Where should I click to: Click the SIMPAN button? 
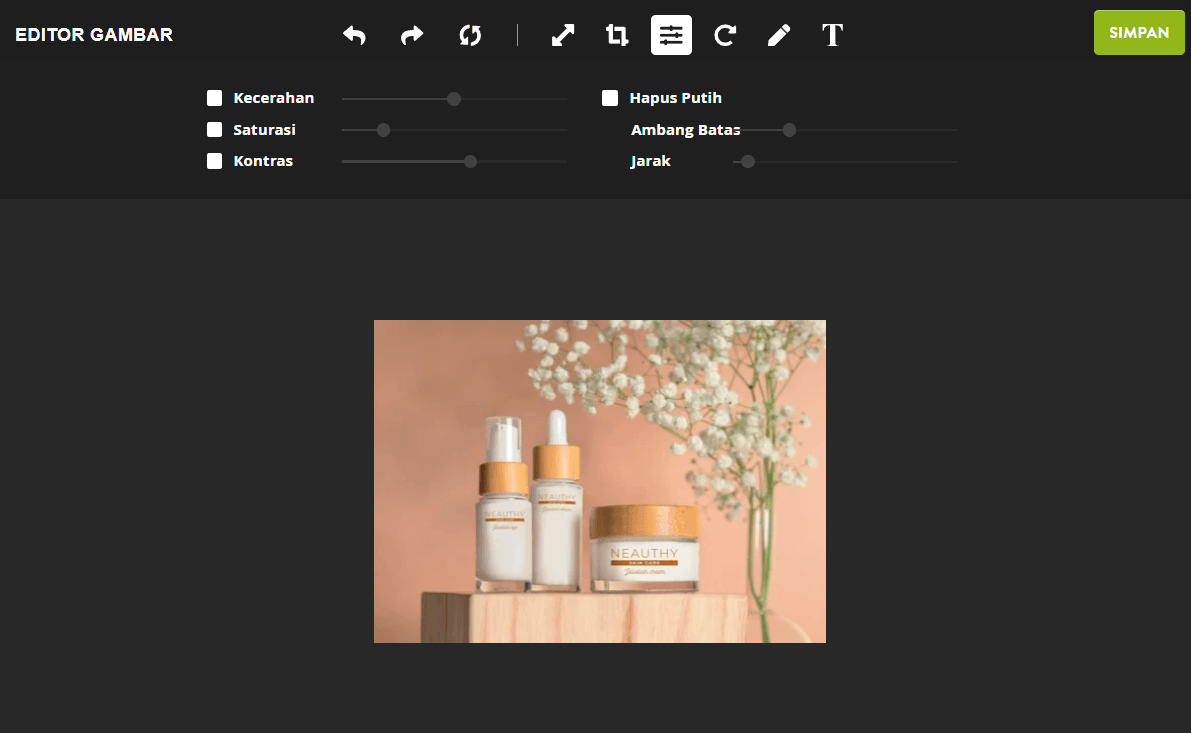tap(1138, 32)
